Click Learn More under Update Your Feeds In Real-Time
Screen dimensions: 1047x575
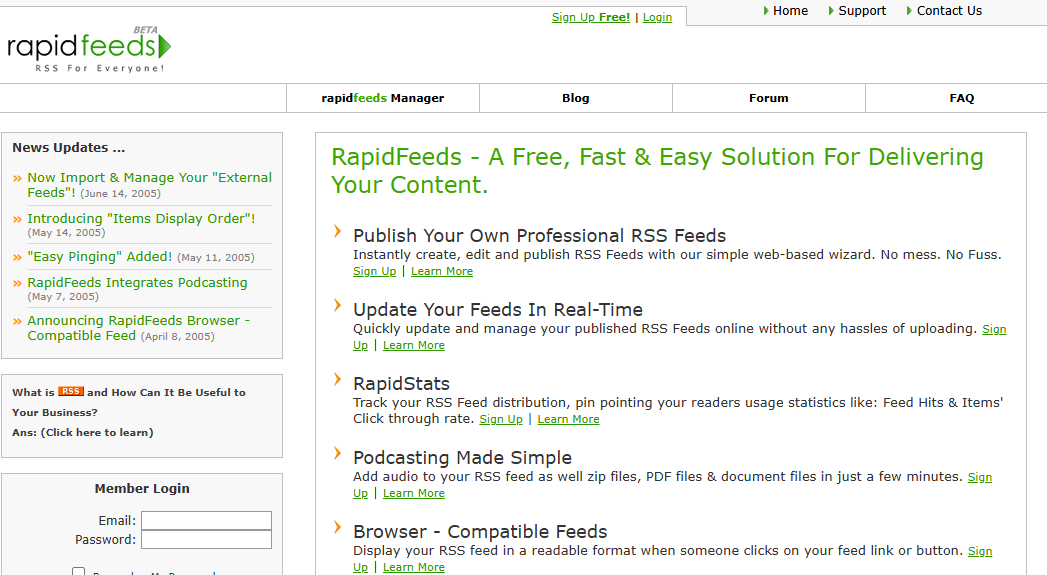tap(414, 345)
